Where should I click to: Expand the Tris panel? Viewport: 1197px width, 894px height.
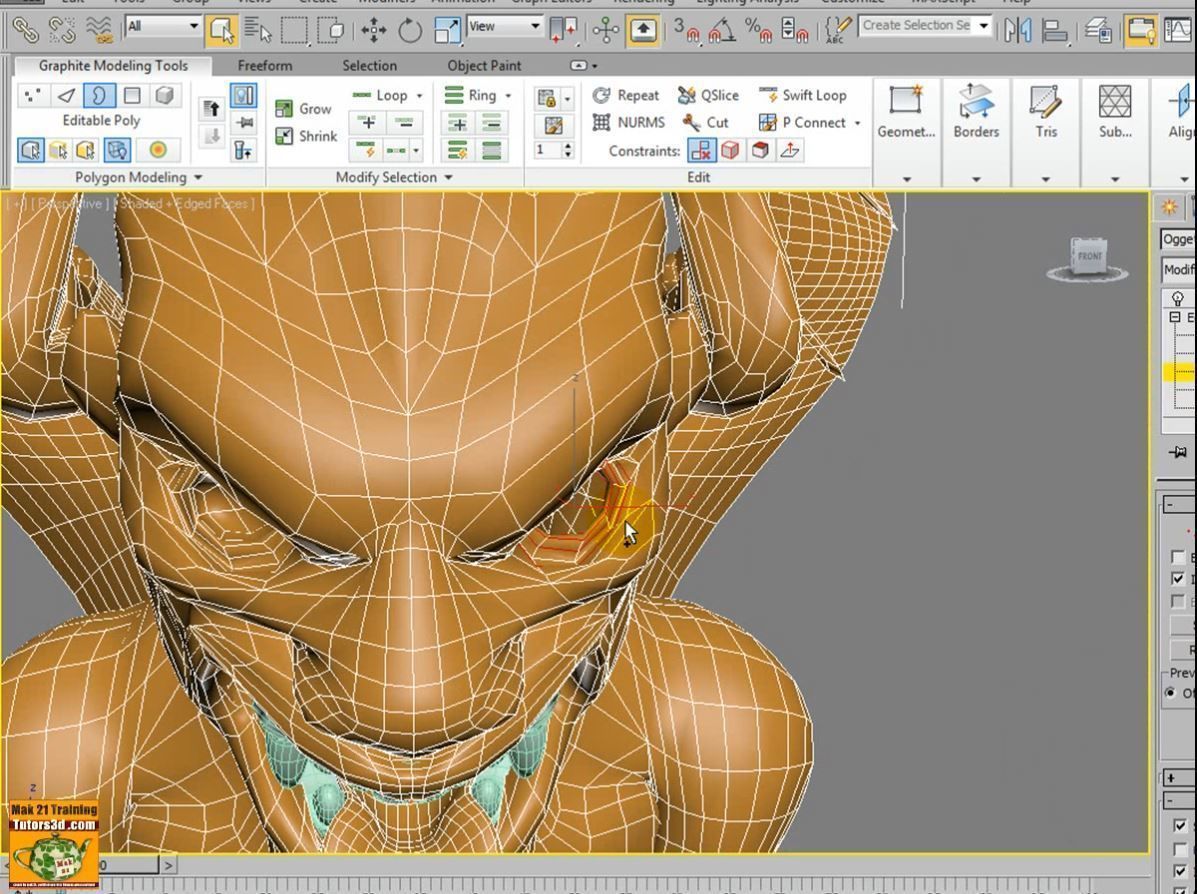1045,179
